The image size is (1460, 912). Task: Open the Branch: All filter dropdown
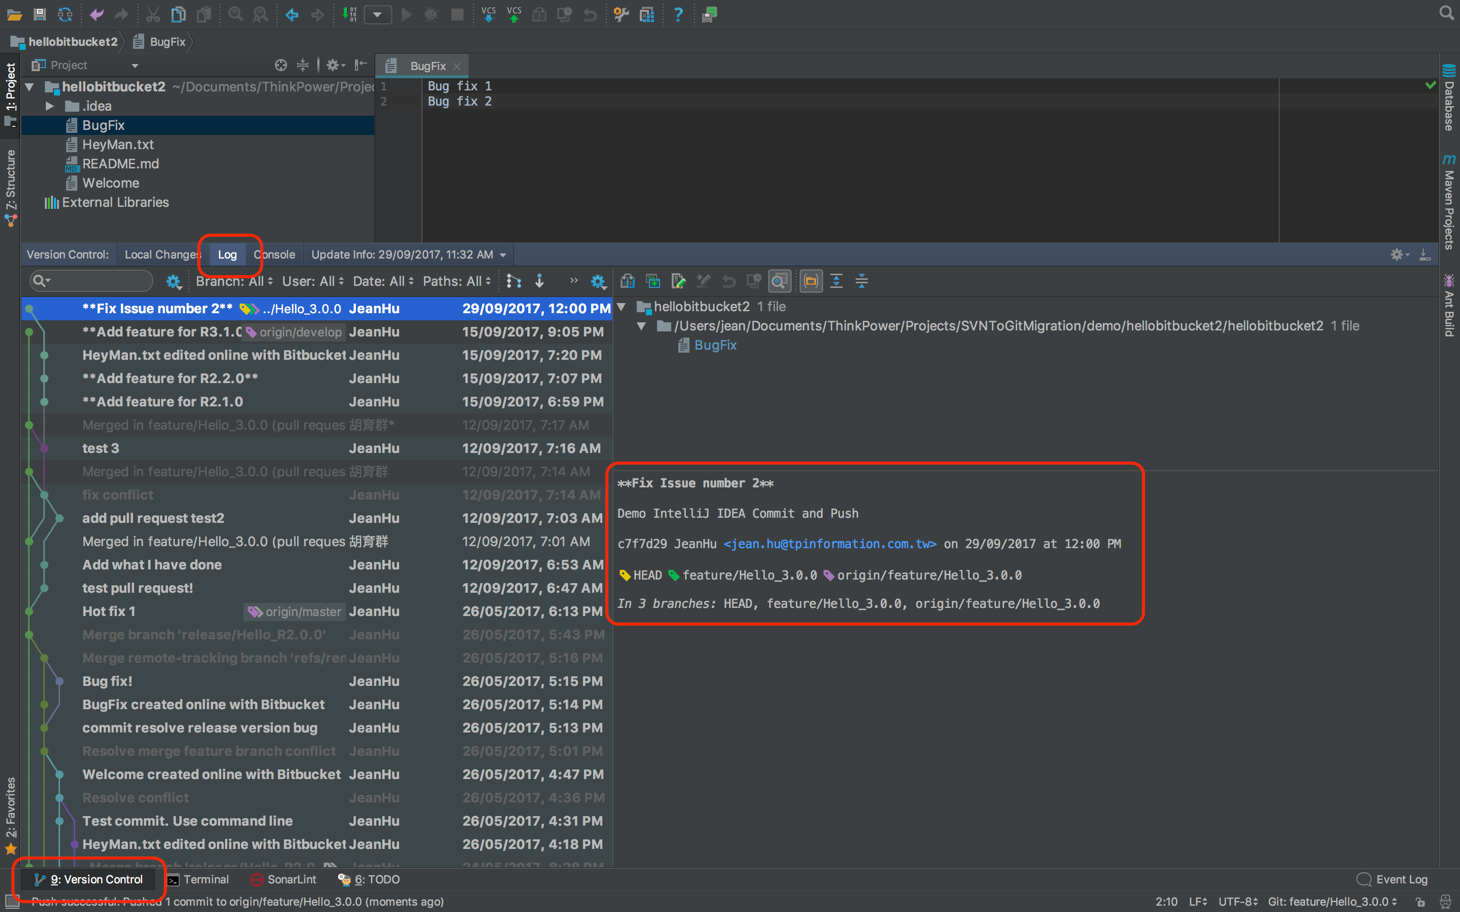pos(234,282)
